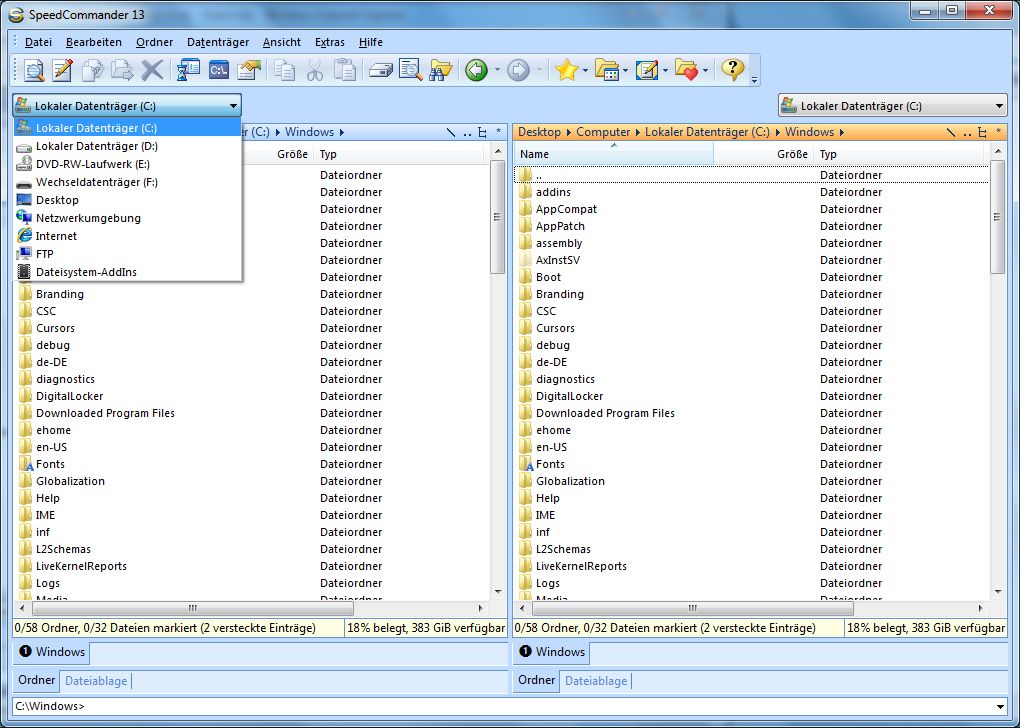
Task: Toggle the folder tree icon beside the breadcrumb
Action: (984, 131)
